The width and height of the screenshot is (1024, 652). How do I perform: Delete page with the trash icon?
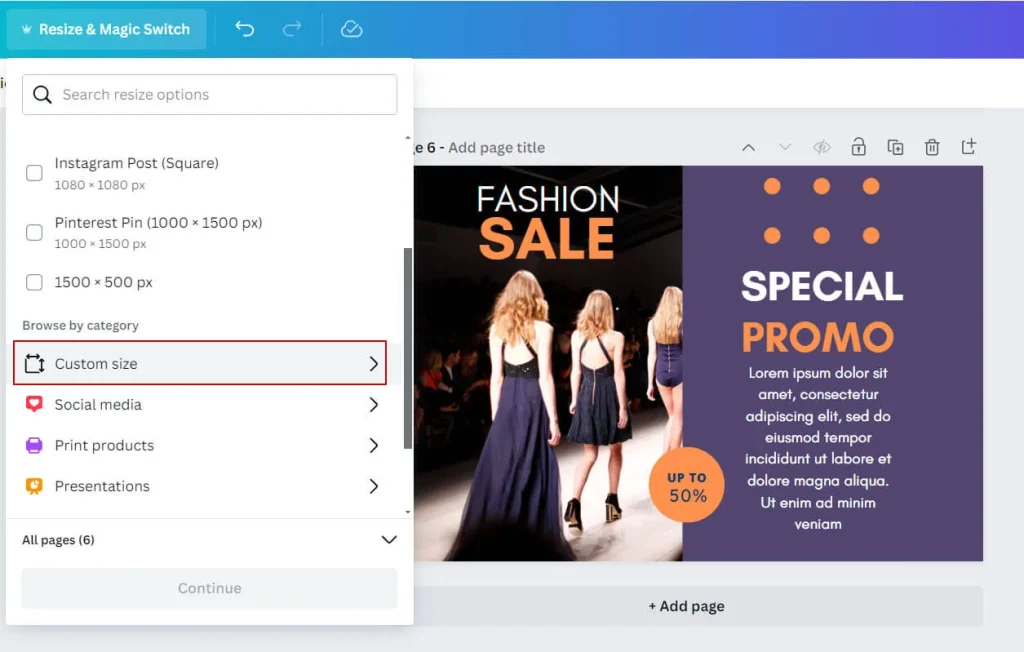[x=932, y=147]
